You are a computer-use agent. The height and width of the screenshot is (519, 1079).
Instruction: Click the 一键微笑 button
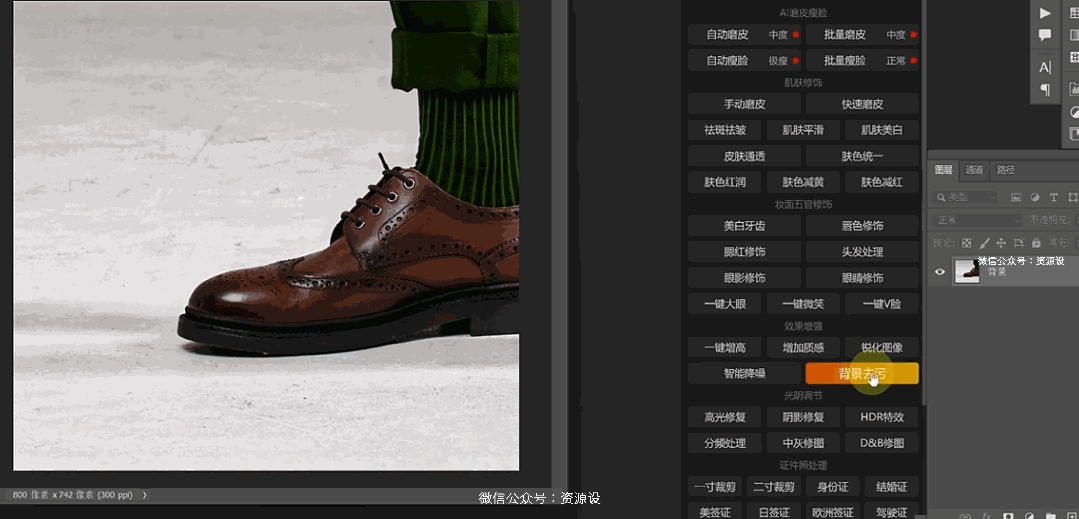pyautogui.click(x=803, y=304)
